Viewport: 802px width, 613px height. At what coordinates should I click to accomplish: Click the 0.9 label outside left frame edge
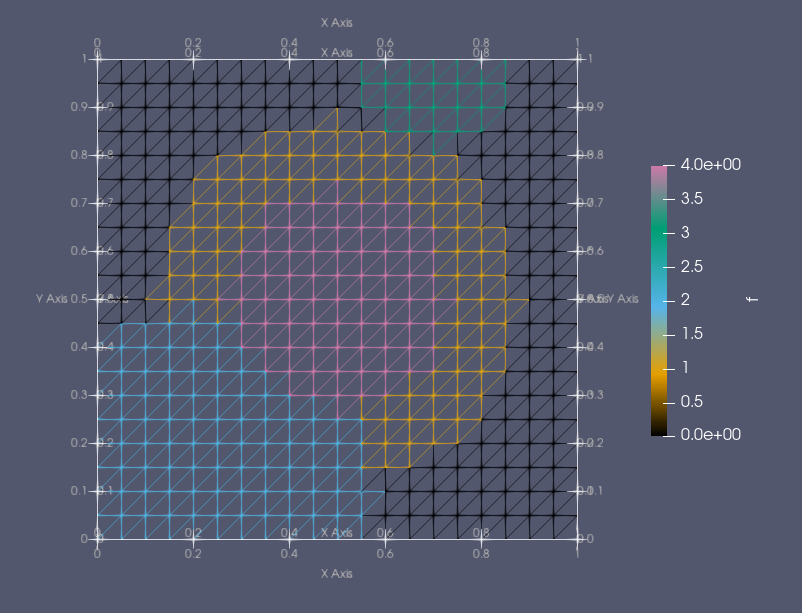(79, 107)
